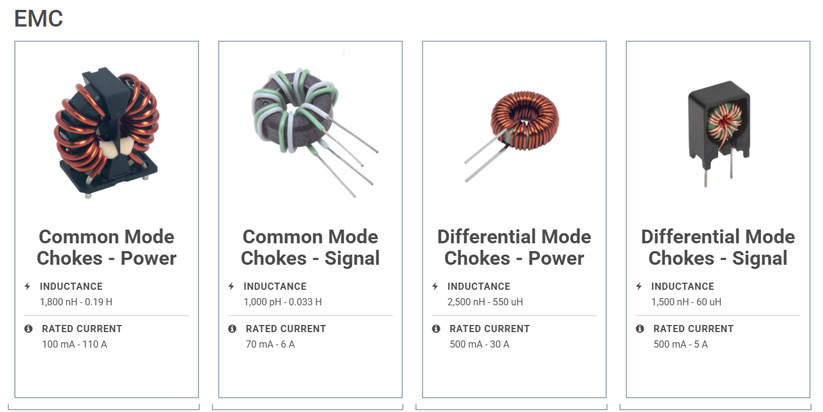The image size is (823, 412).
Task: Select the green-white wound toroid image
Action: click(315, 132)
